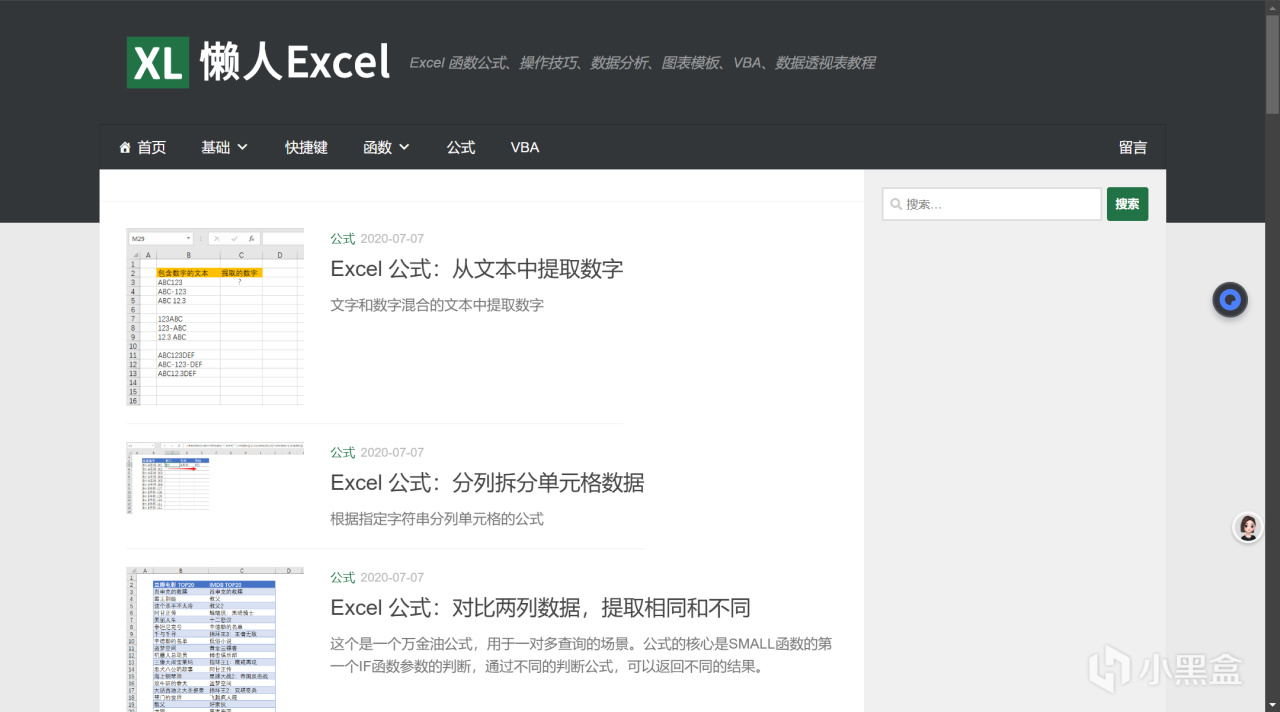Click the magnifier icon in search box
The width and height of the screenshot is (1280, 712).
pyautogui.click(x=894, y=204)
